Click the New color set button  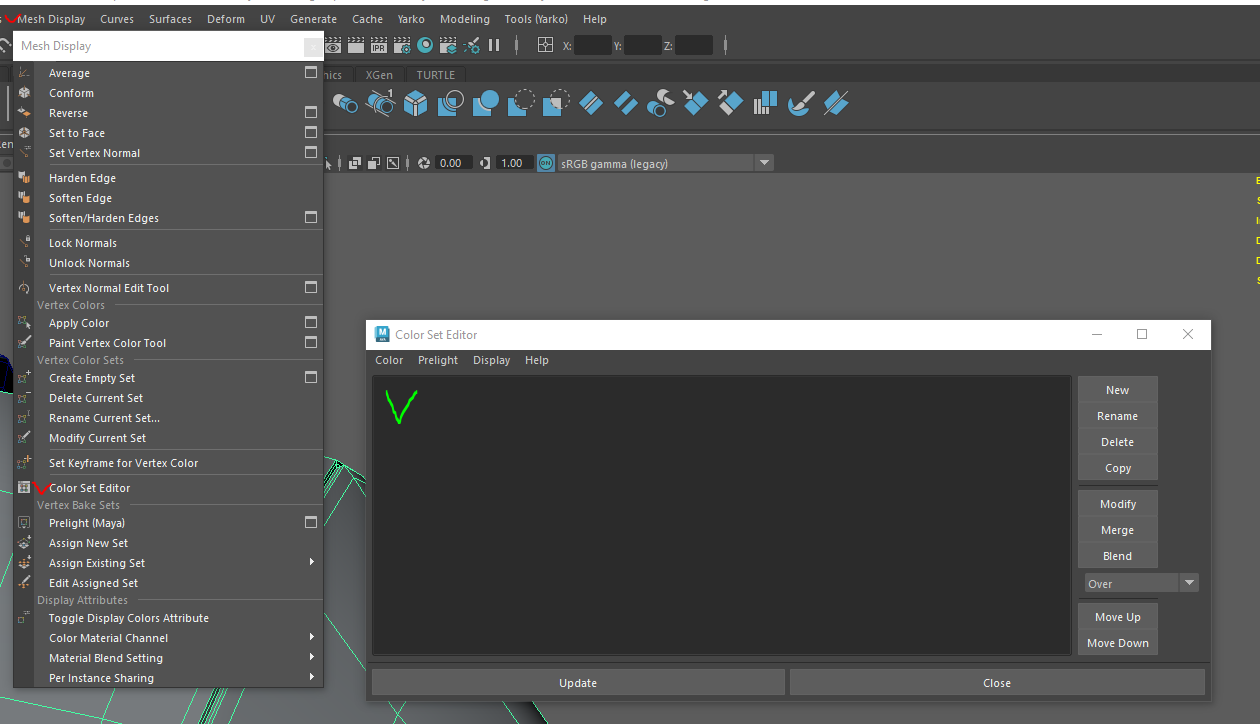tap(1117, 390)
